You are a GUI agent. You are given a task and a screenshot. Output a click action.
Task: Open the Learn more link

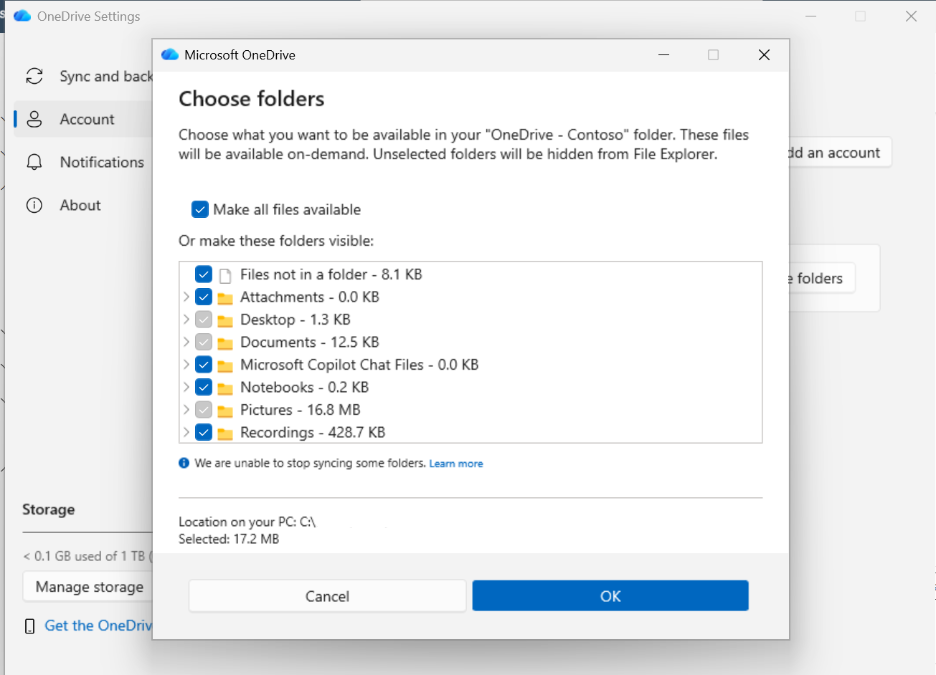click(456, 464)
